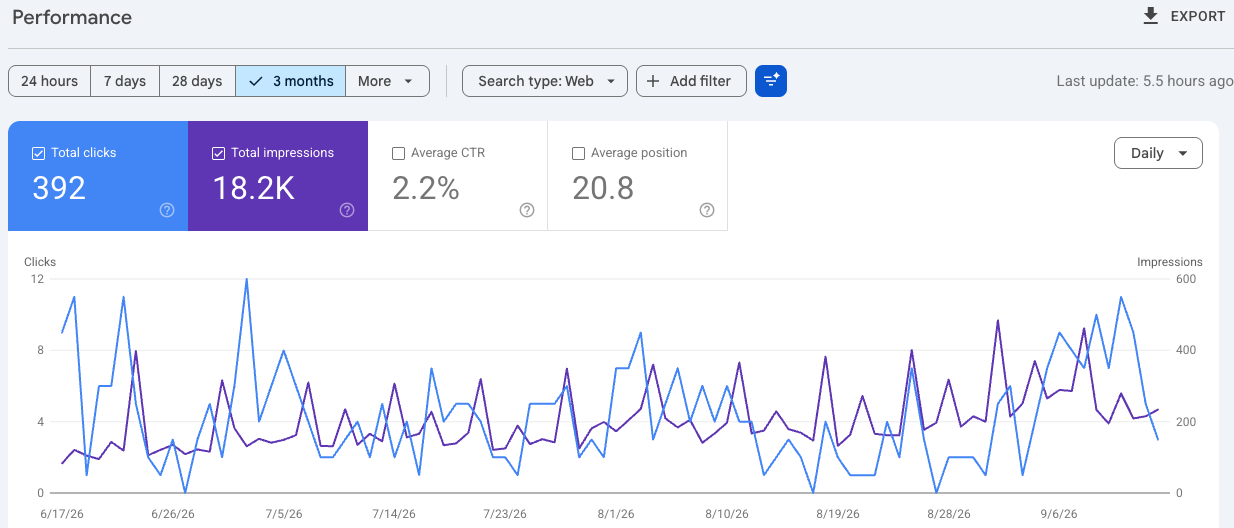1234x528 pixels.
Task: Click the 7/23/26 date axis label
Action: [x=504, y=514]
